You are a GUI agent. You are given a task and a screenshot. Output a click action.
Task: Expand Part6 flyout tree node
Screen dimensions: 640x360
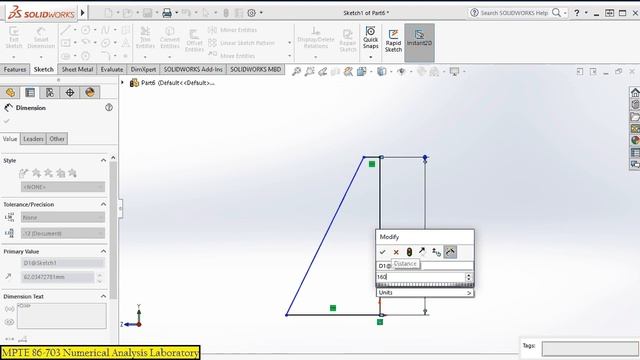(122, 83)
